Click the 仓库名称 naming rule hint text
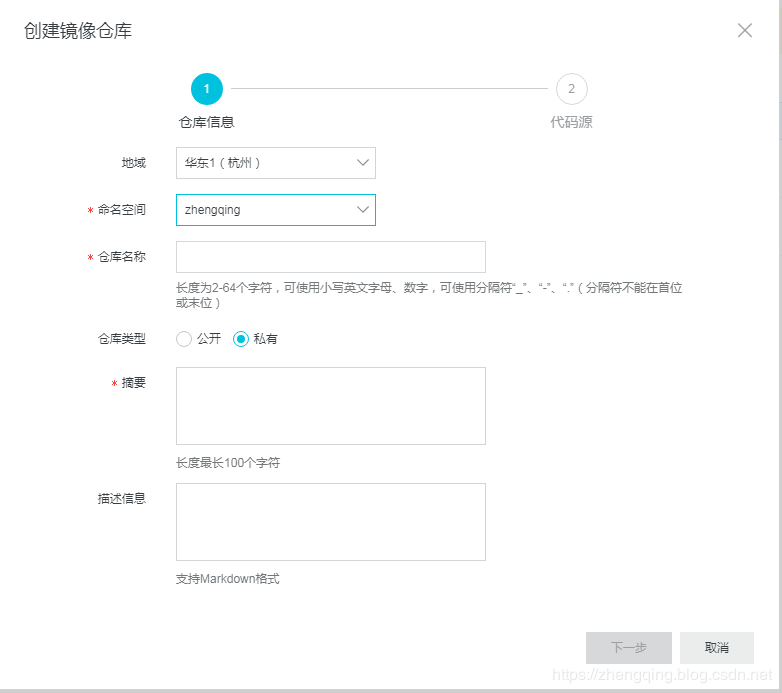Screen dimensions: 782x693 click(429, 295)
